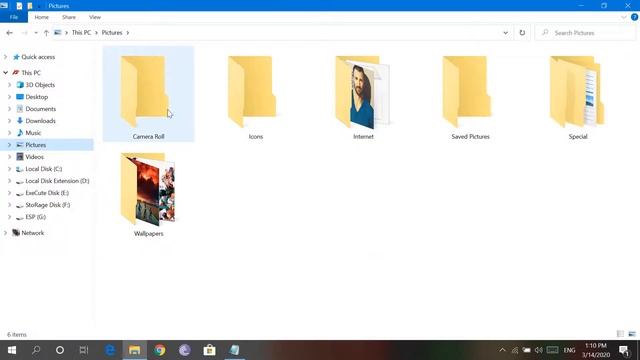The height and width of the screenshot is (360, 640).
Task: Click the Up one level arrow
Action: [46, 33]
